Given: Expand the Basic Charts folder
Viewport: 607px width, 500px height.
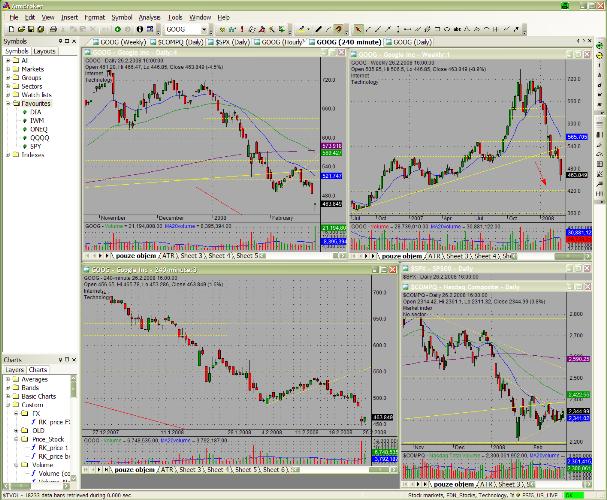Looking at the screenshot, I should [8, 396].
